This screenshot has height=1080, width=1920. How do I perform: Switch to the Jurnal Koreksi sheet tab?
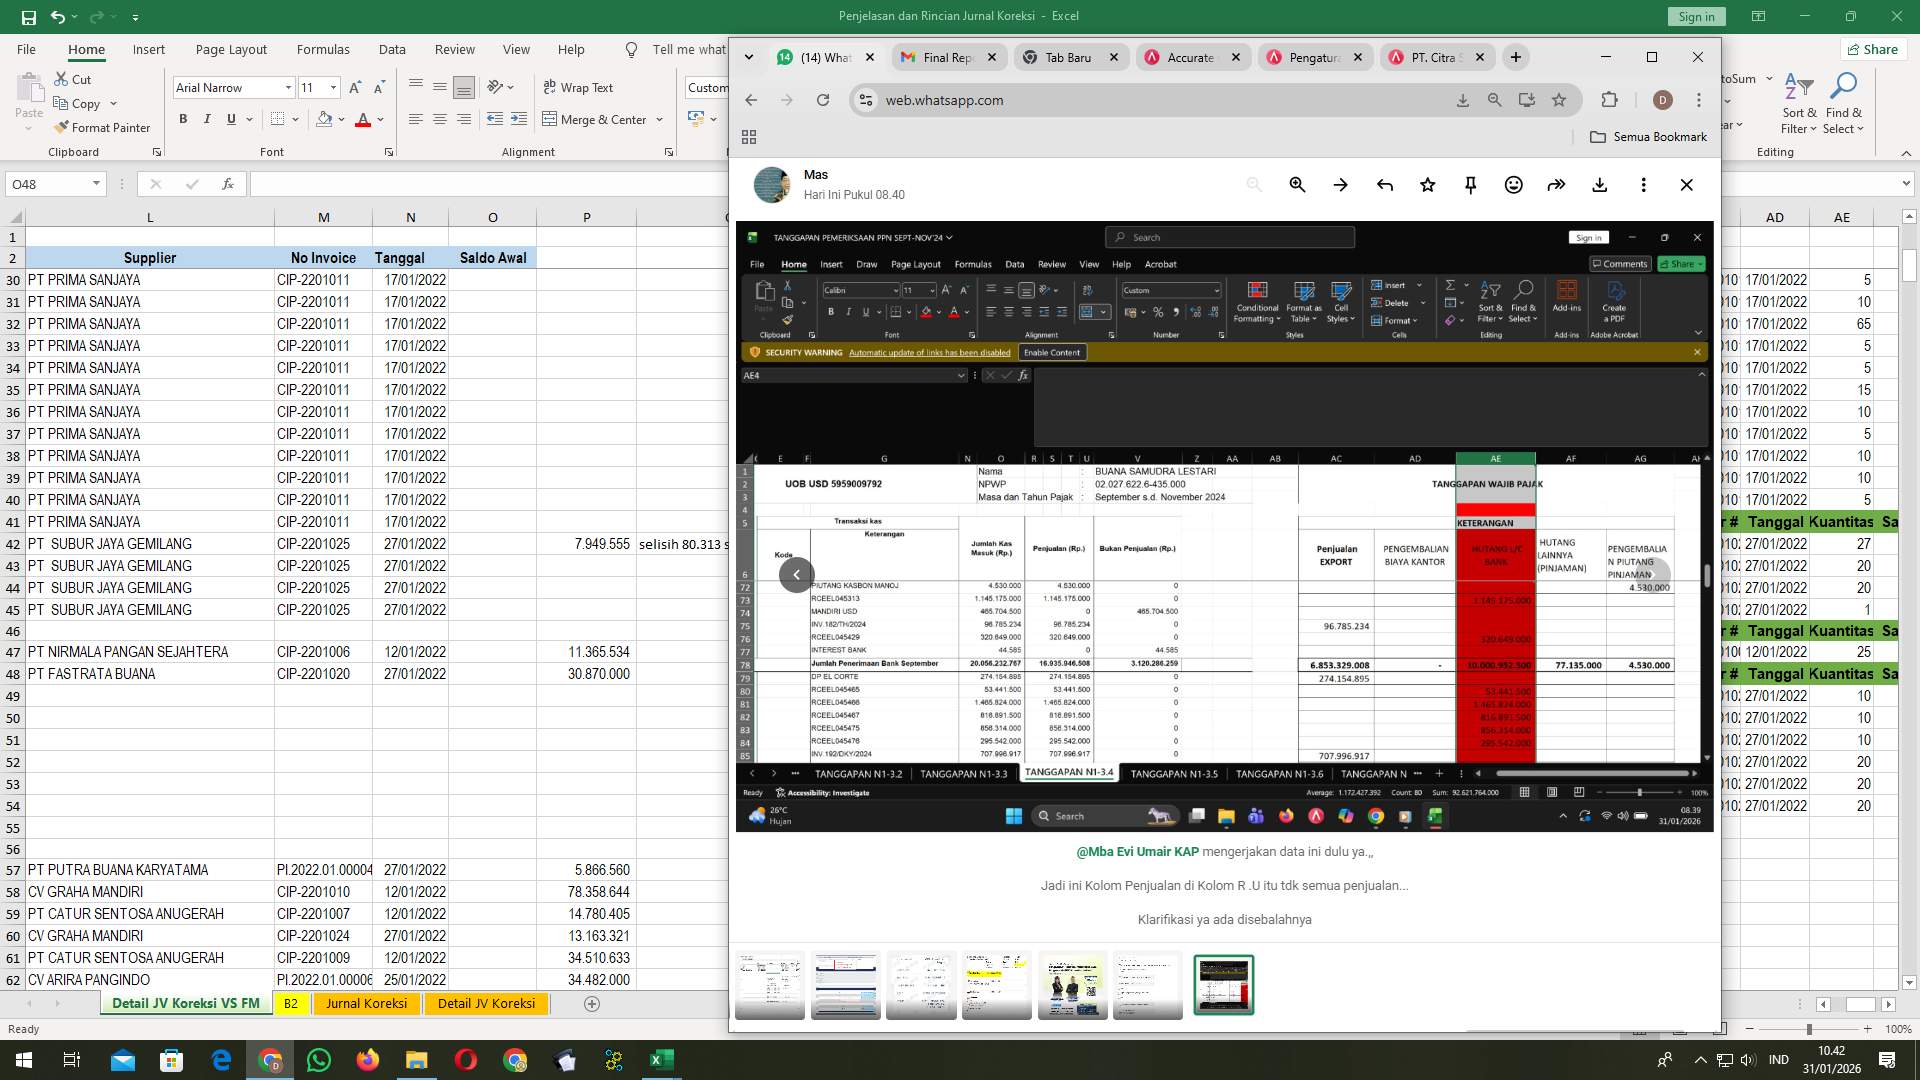366,1003
